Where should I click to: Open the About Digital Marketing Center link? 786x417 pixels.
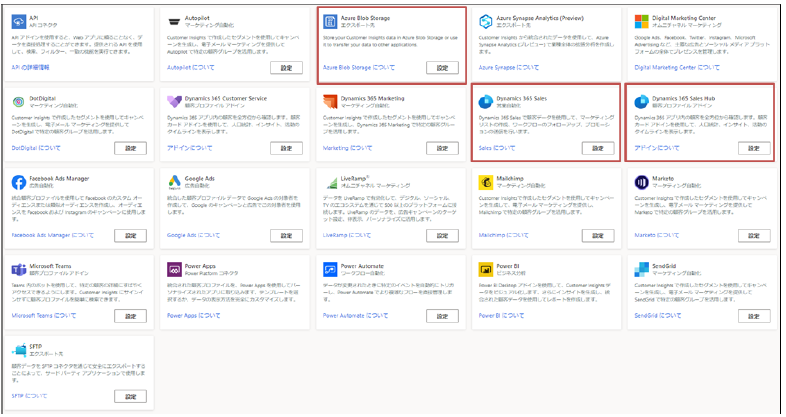[677, 67]
